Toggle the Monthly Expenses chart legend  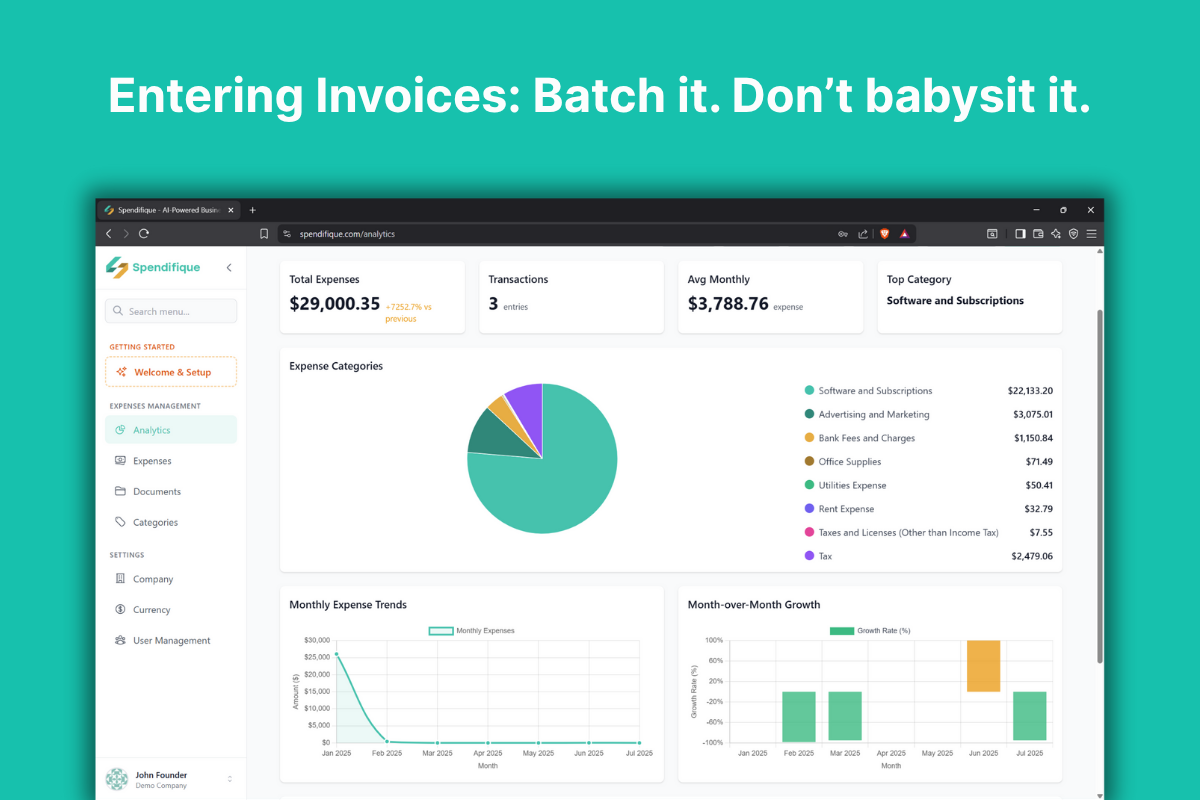(472, 631)
